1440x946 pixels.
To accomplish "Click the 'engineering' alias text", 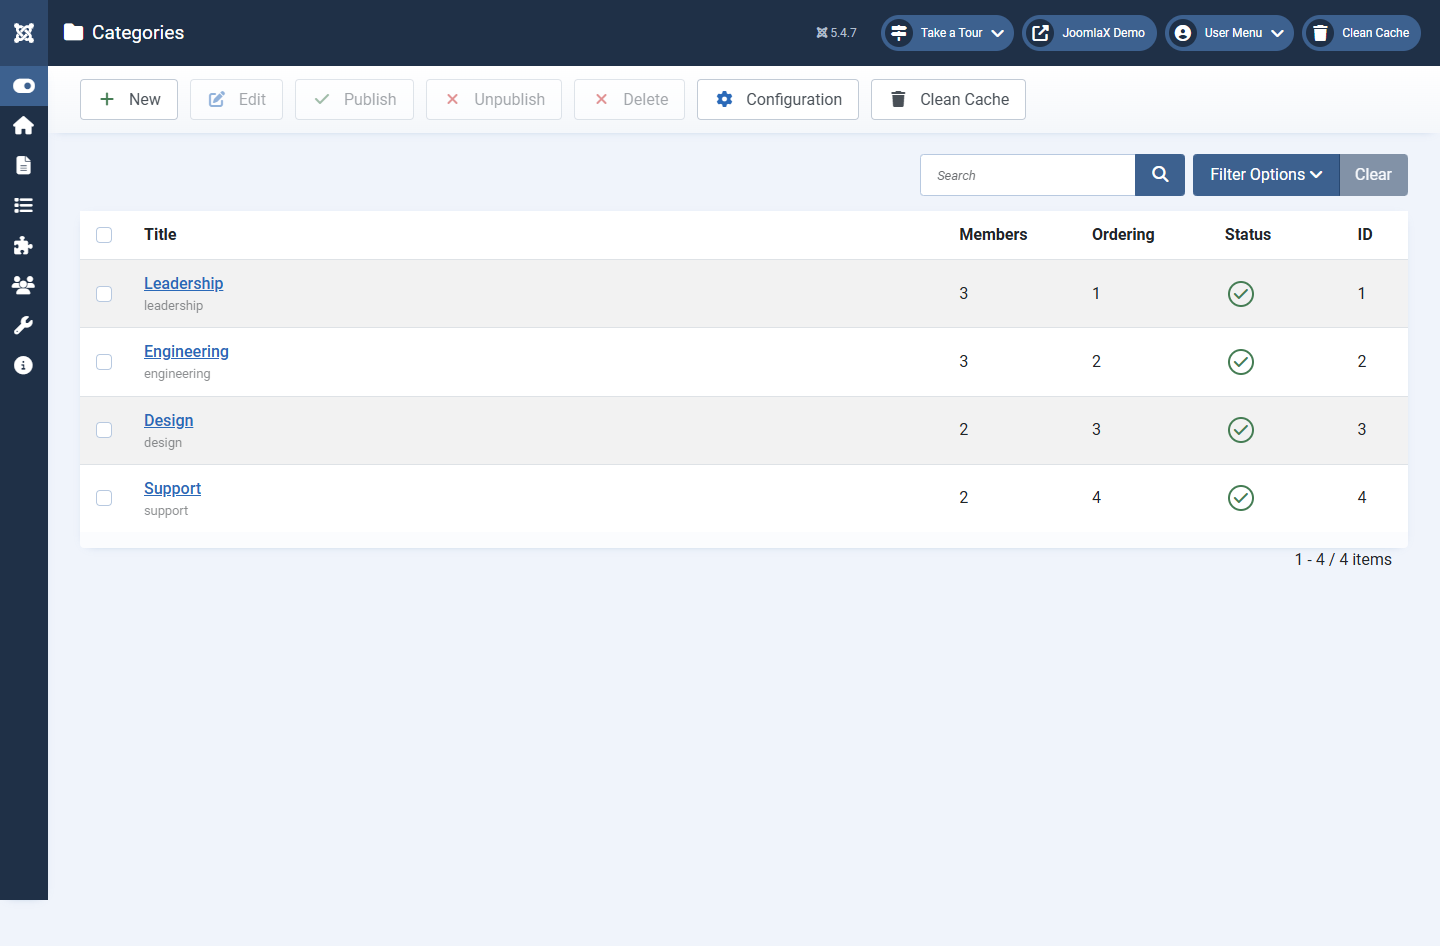I will [x=177, y=374].
